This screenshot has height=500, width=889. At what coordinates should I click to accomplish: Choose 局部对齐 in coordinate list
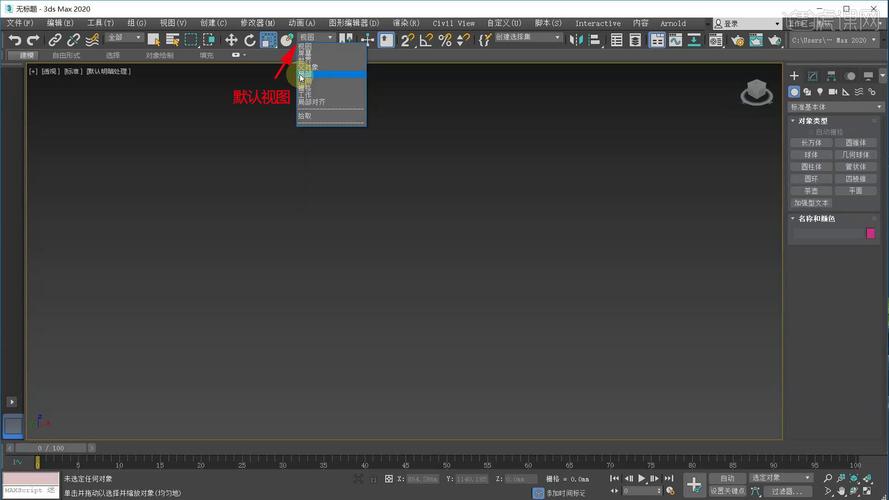[312, 102]
